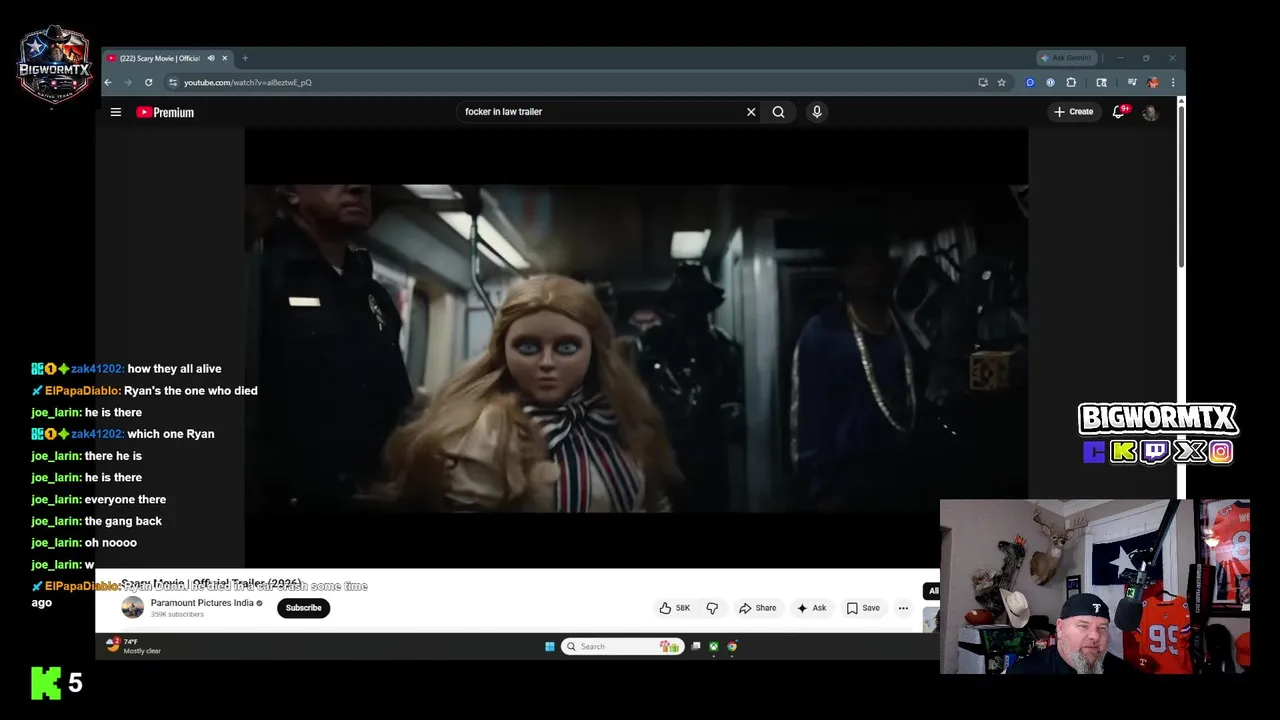Open the weather widget showing 74°F
Screen dimensions: 1280x720
(x=134, y=646)
